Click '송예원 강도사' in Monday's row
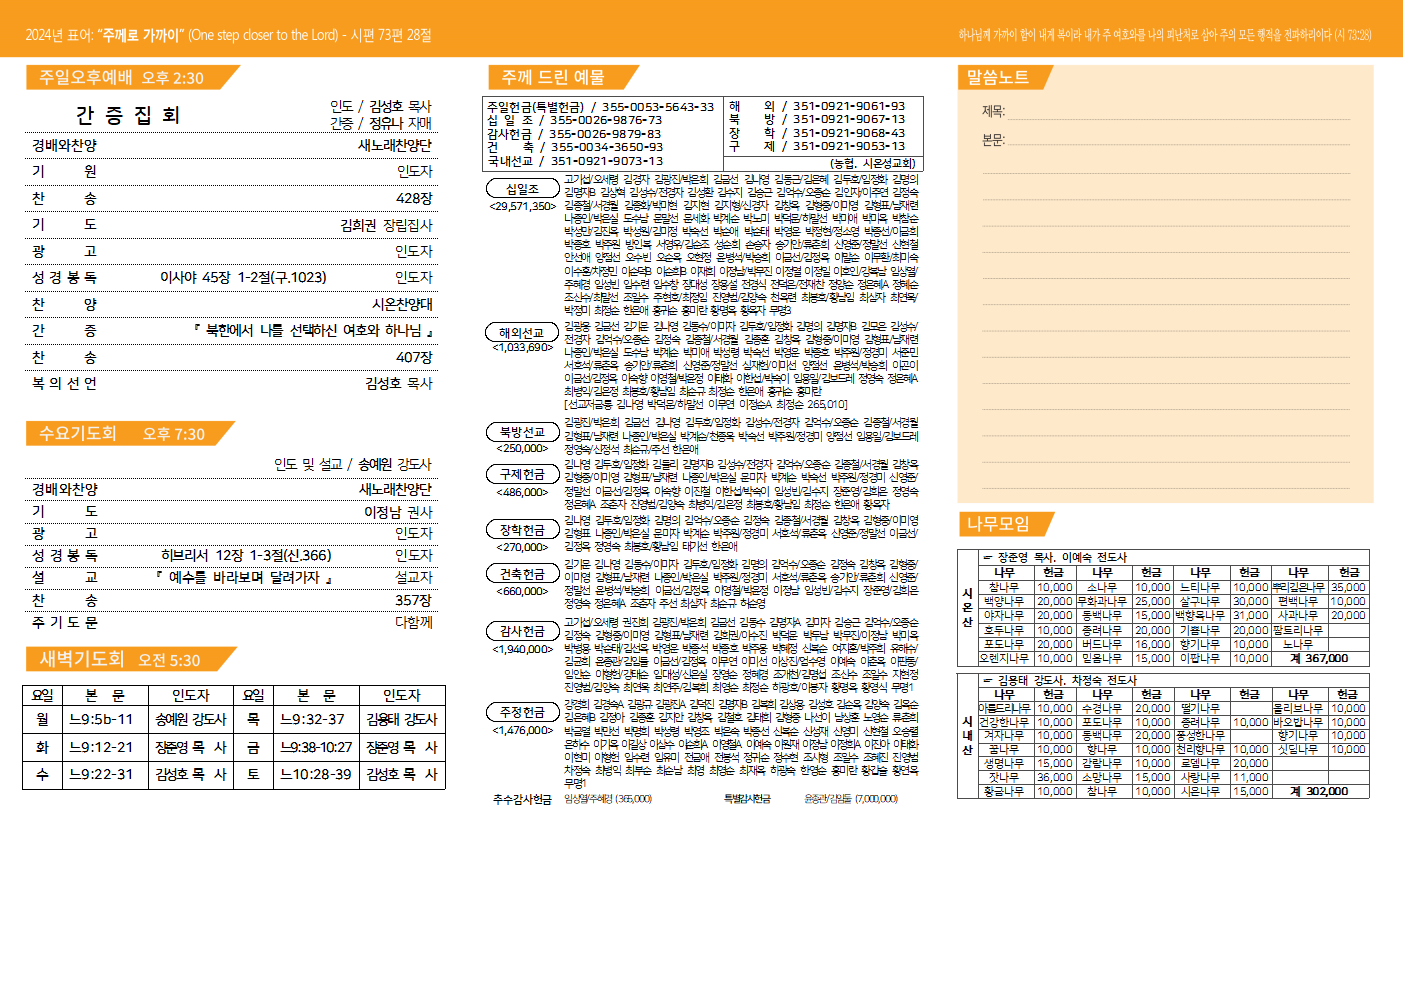The height and width of the screenshot is (992, 1403). click(x=191, y=719)
